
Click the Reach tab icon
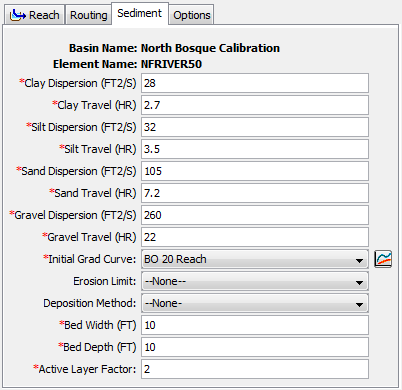(x=18, y=15)
